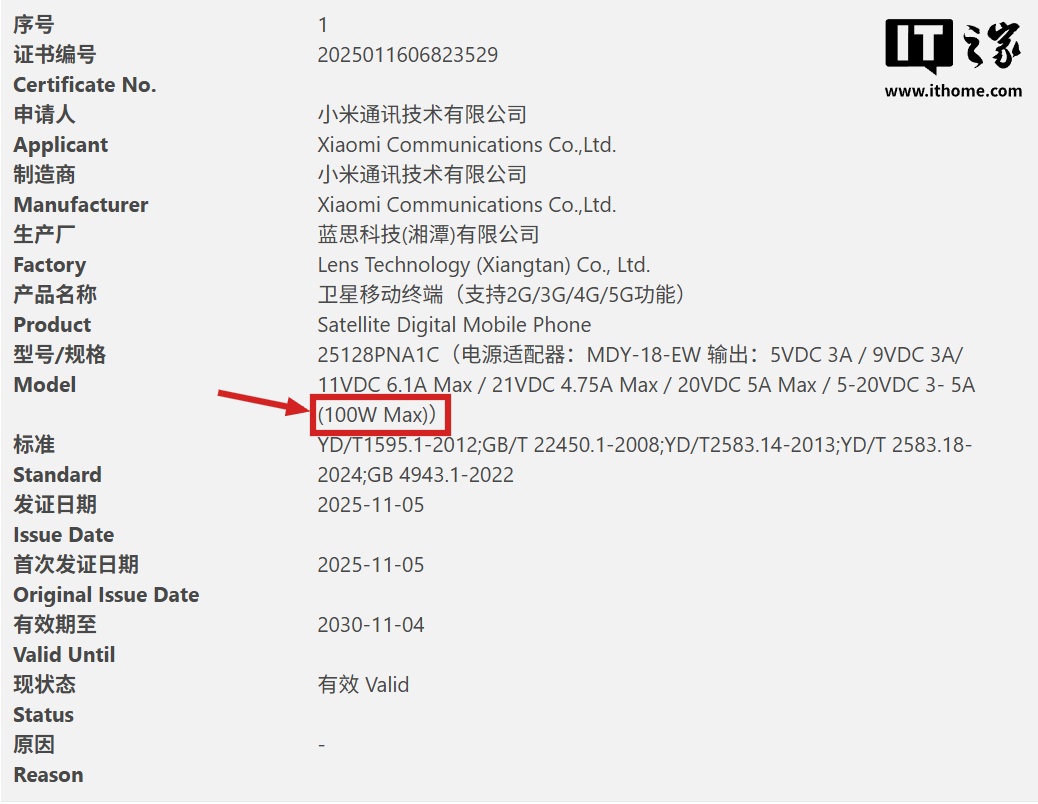1038x804 pixels.
Task: Click the "Standard" field label
Action: pos(57,475)
